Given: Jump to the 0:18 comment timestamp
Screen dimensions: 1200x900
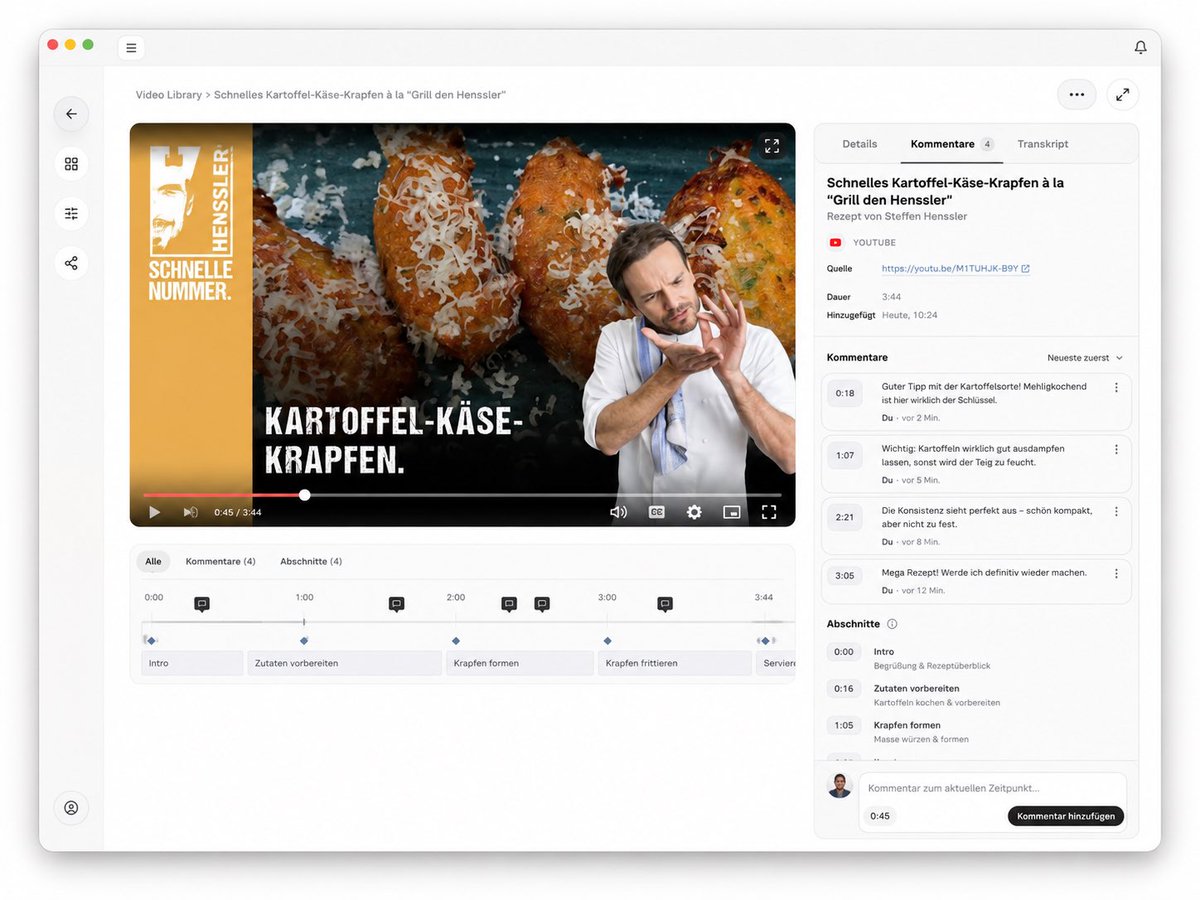Looking at the screenshot, I should coord(845,394).
